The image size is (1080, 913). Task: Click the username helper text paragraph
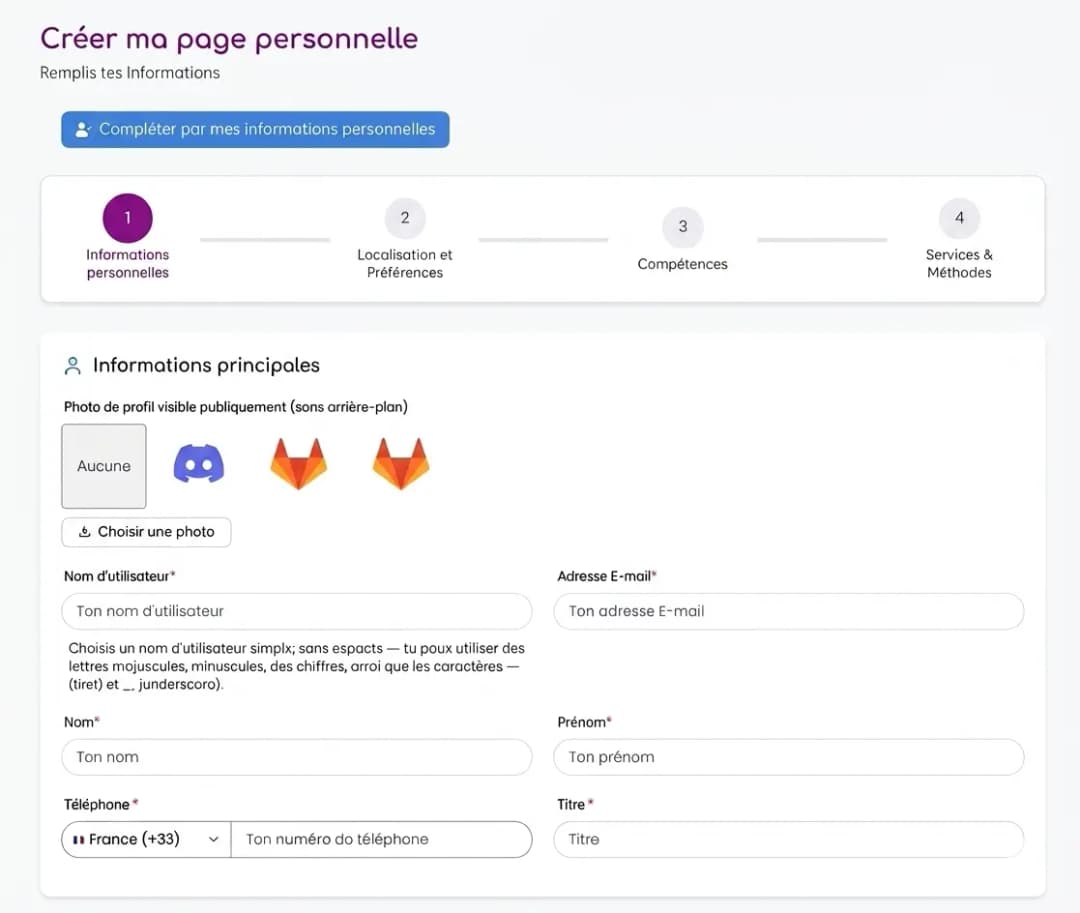(x=296, y=667)
